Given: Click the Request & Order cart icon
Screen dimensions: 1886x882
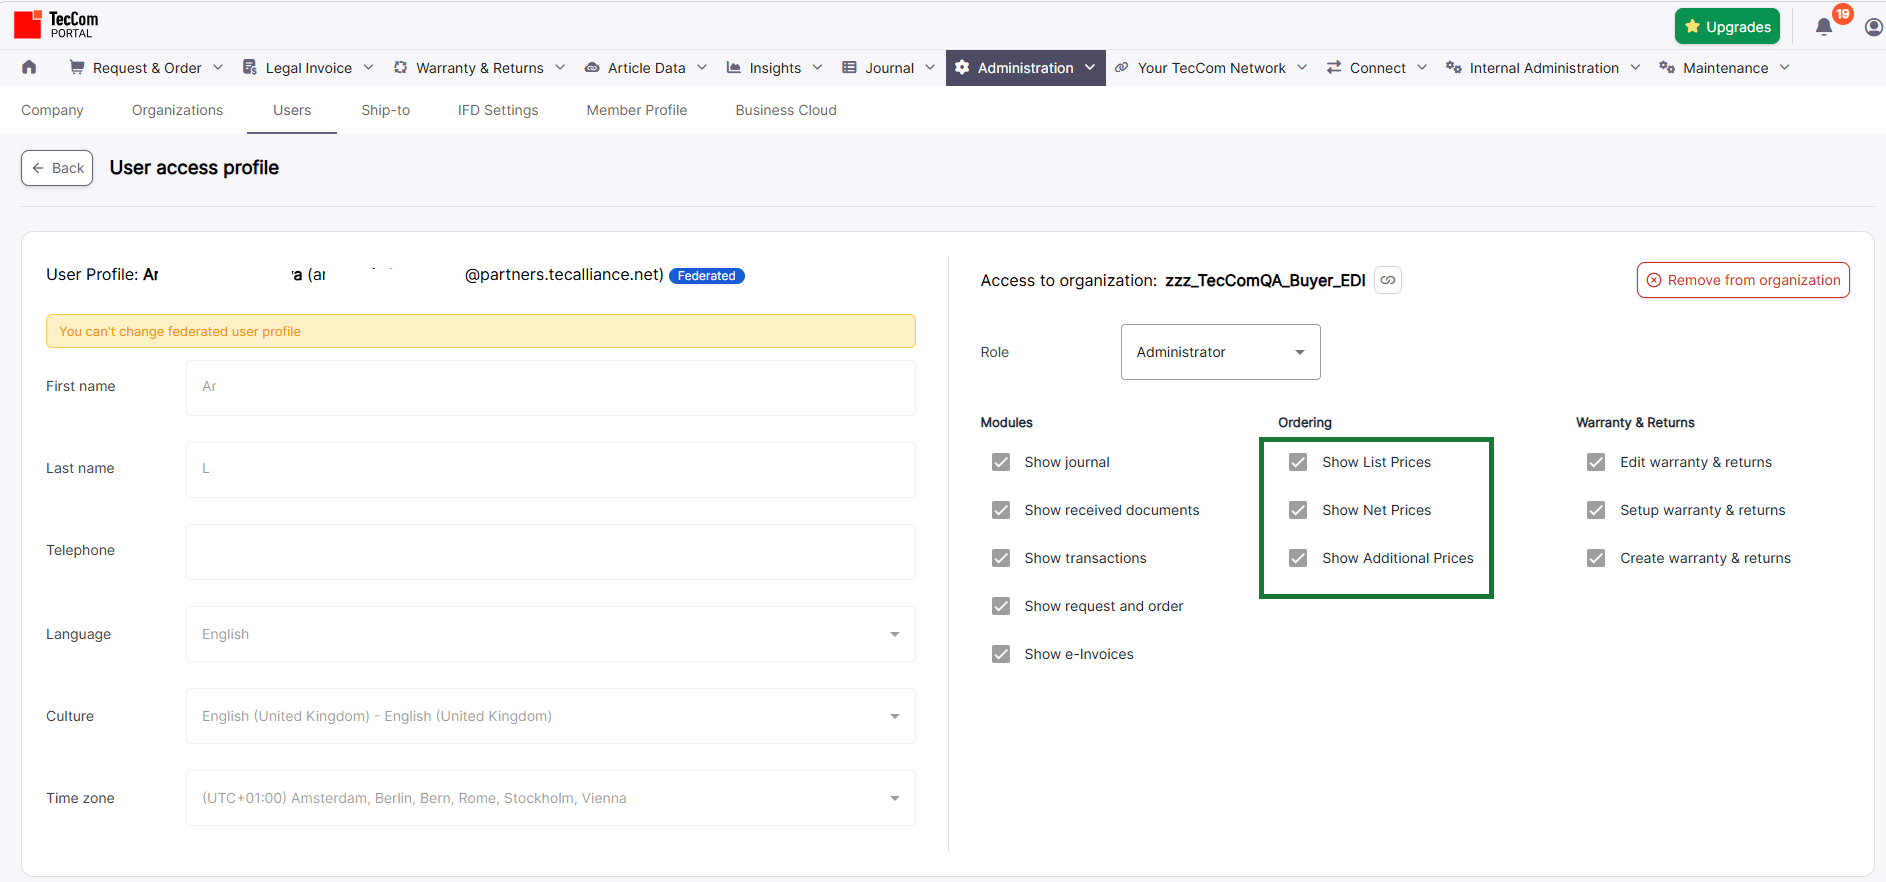Looking at the screenshot, I should pyautogui.click(x=77, y=67).
